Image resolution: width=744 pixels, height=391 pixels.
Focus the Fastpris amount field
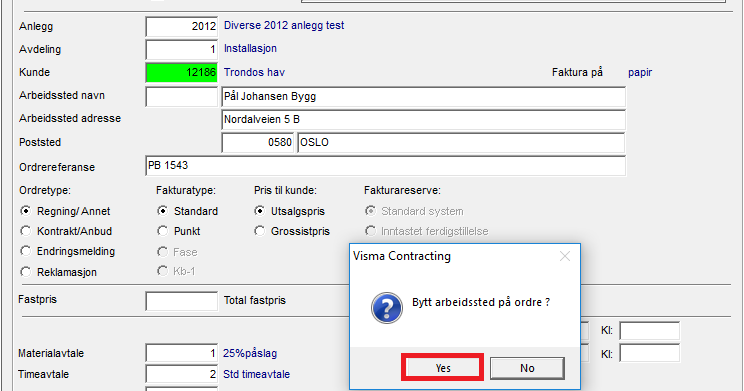[181, 301]
